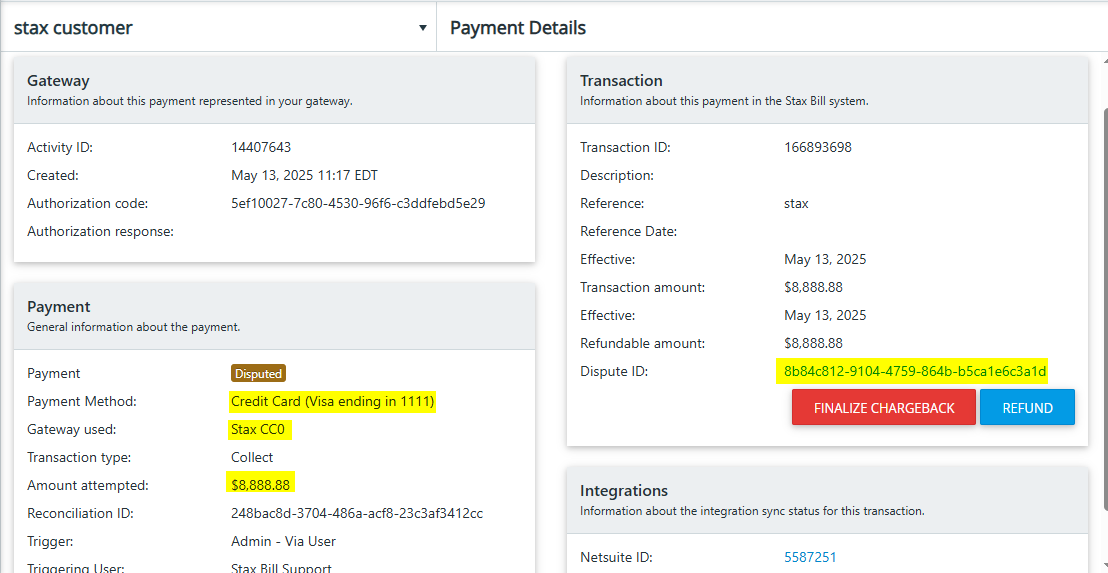Click the Gateway section heading
The height and width of the screenshot is (573, 1108).
tap(58, 81)
